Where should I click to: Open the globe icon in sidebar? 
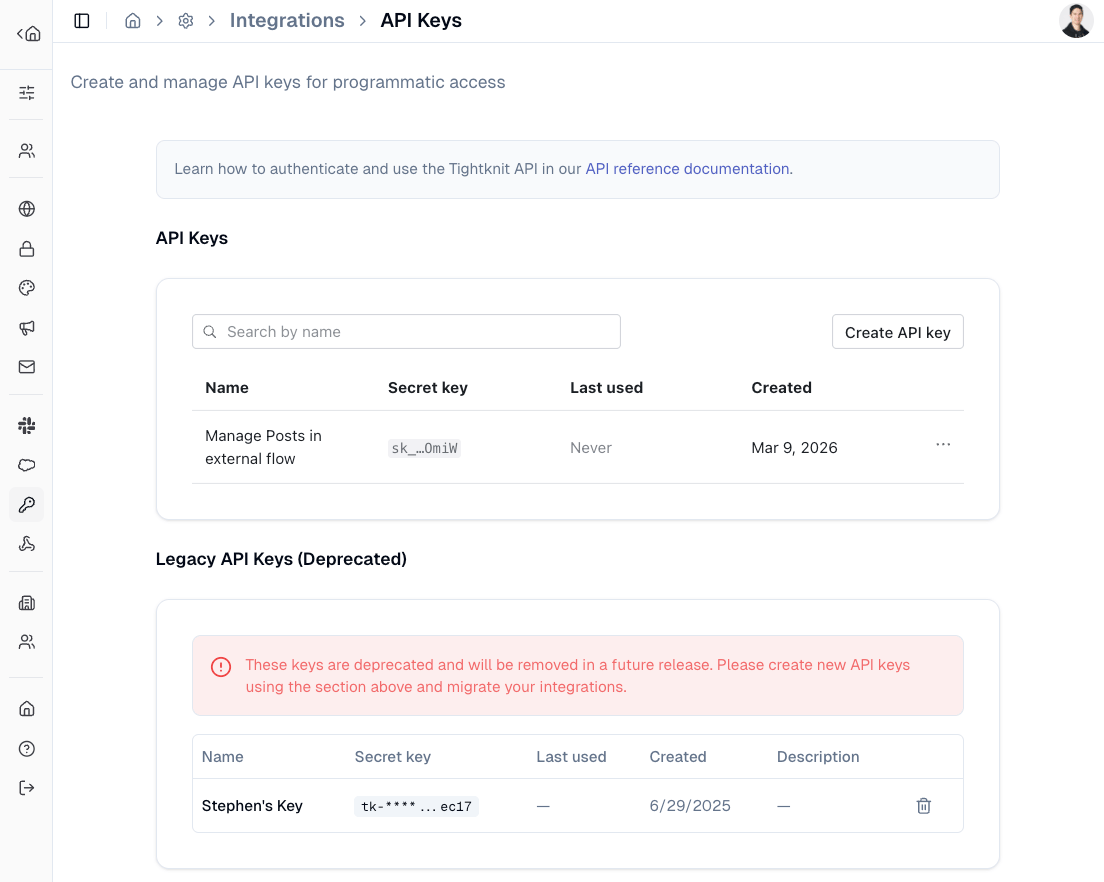click(27, 209)
